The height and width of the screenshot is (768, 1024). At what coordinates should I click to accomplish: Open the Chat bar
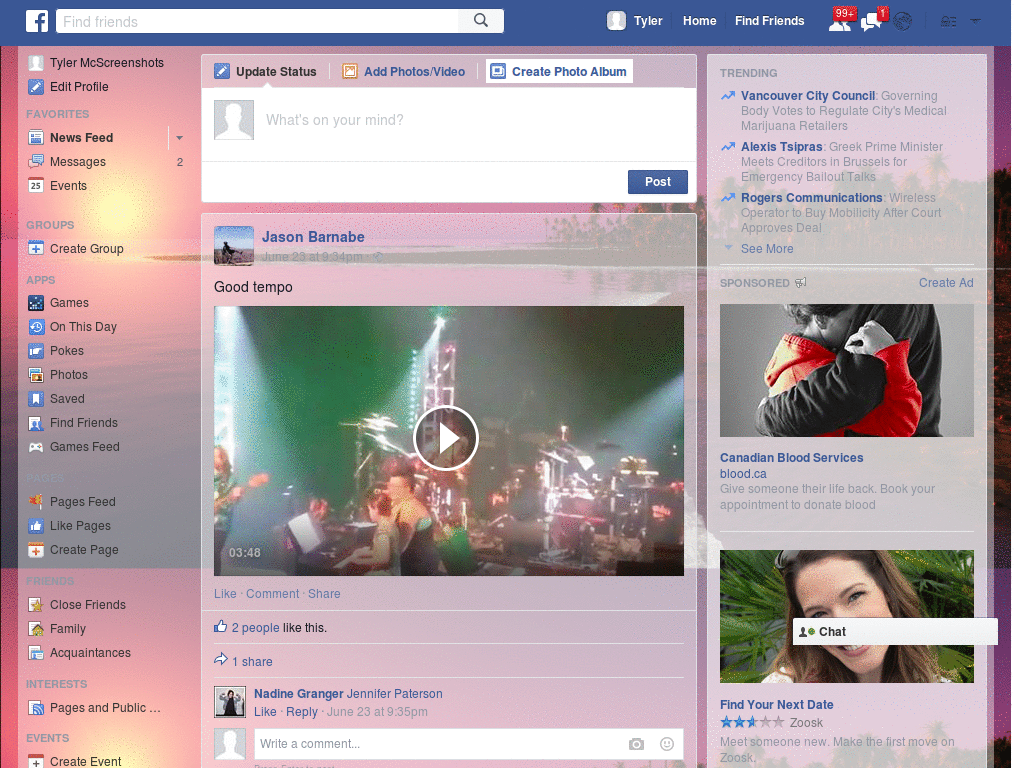894,632
